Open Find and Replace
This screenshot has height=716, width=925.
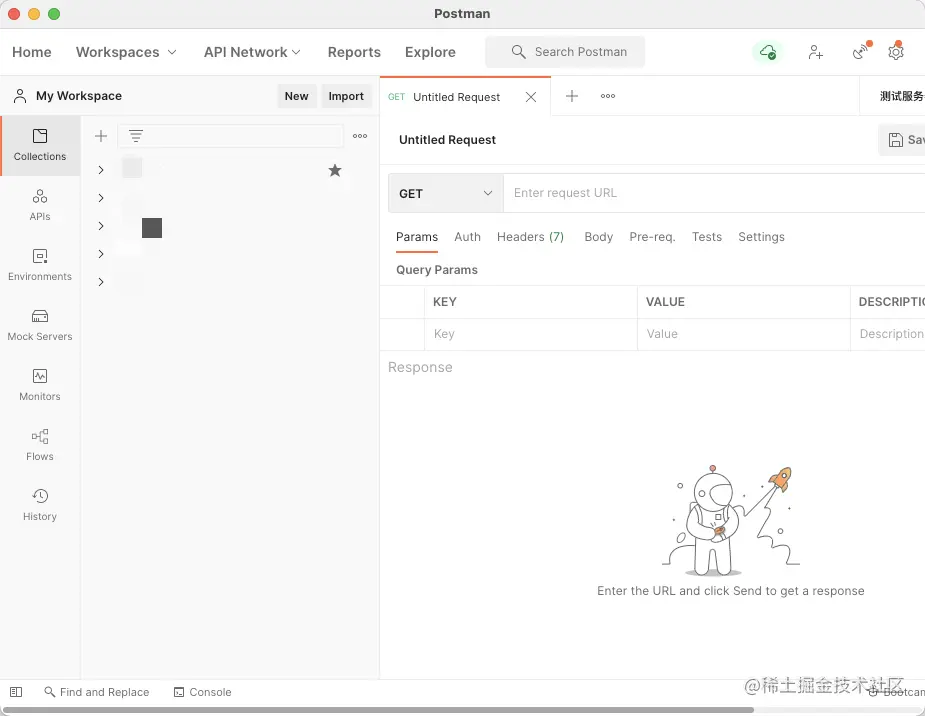coord(97,692)
